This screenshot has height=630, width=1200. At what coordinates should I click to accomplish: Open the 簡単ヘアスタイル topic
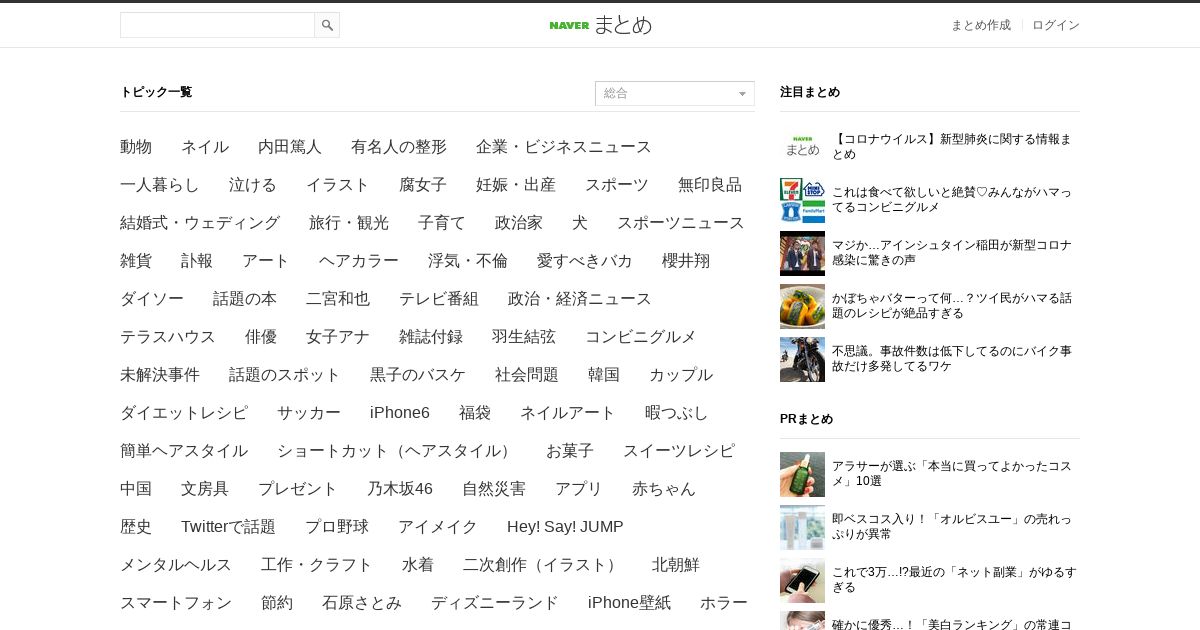click(184, 451)
